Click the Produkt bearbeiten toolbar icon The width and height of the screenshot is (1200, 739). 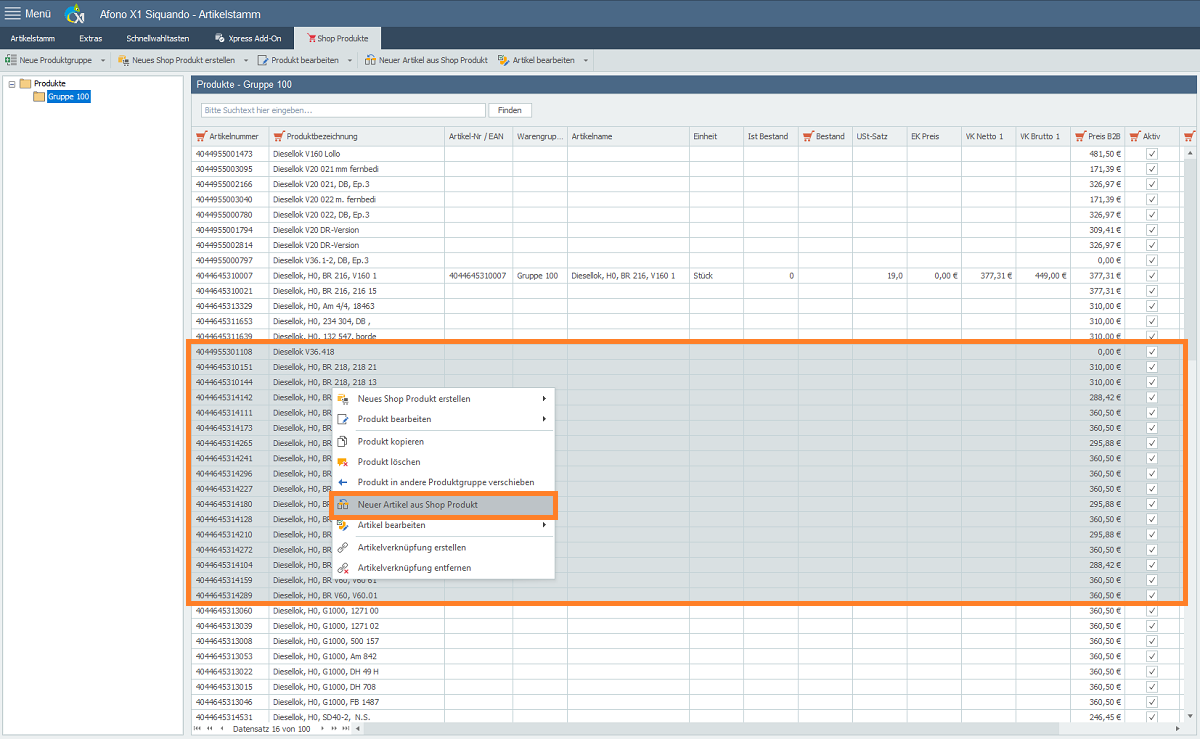pyautogui.click(x=263, y=60)
